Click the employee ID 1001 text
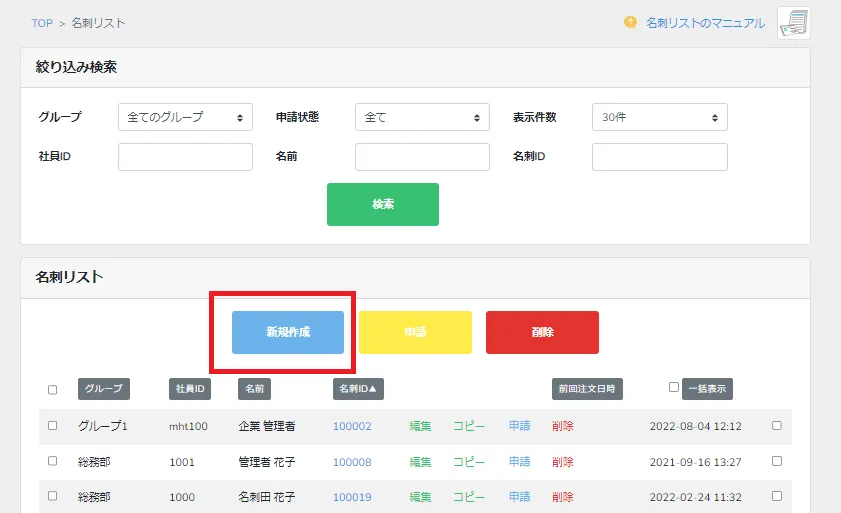Screen dimensions: 841x513 (182, 463)
